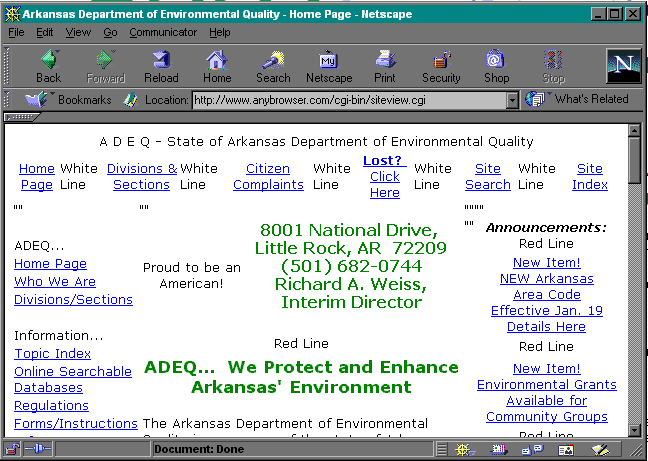Viewport: 648px width, 461px height.
Task: Open Newsgroups from the component bar
Action: point(532,449)
